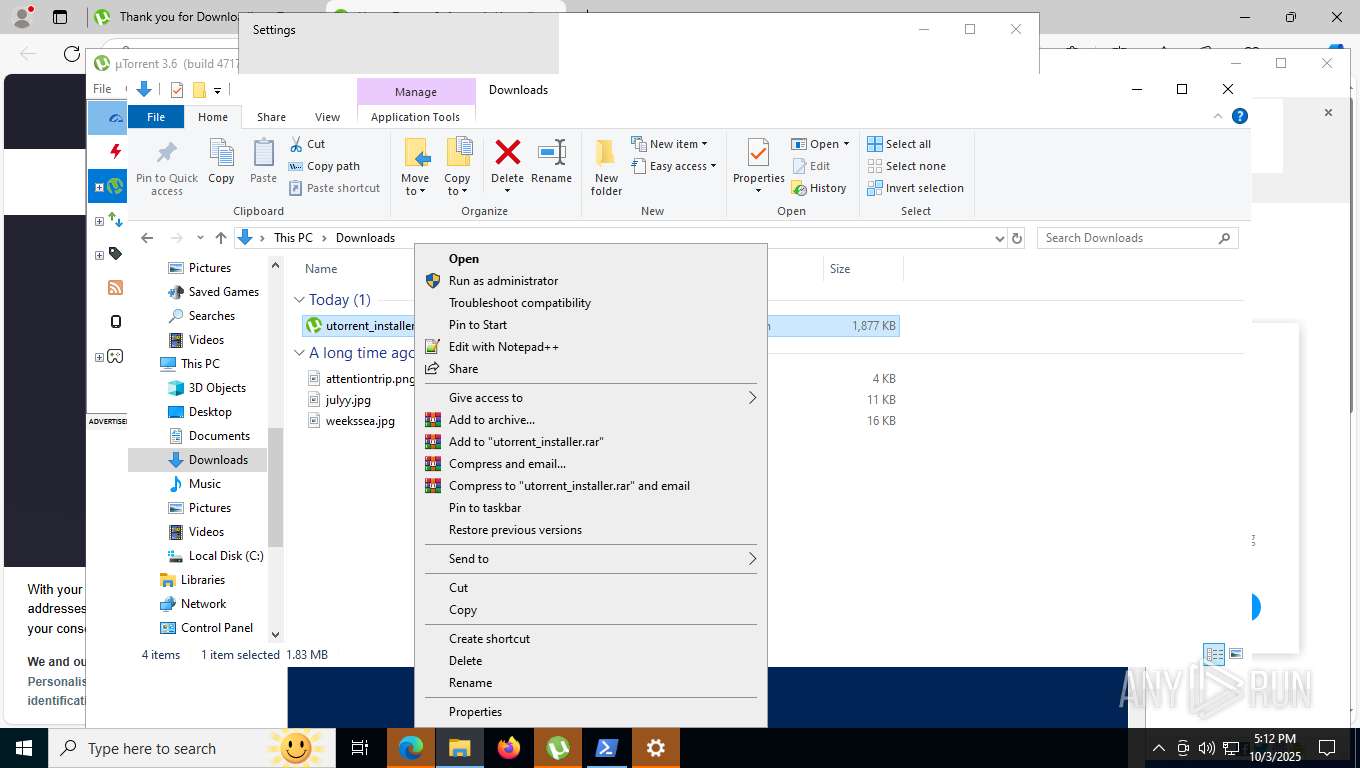Image resolution: width=1360 pixels, height=768 pixels.
Task: Go back with the Explorer back arrow
Action: tap(147, 238)
